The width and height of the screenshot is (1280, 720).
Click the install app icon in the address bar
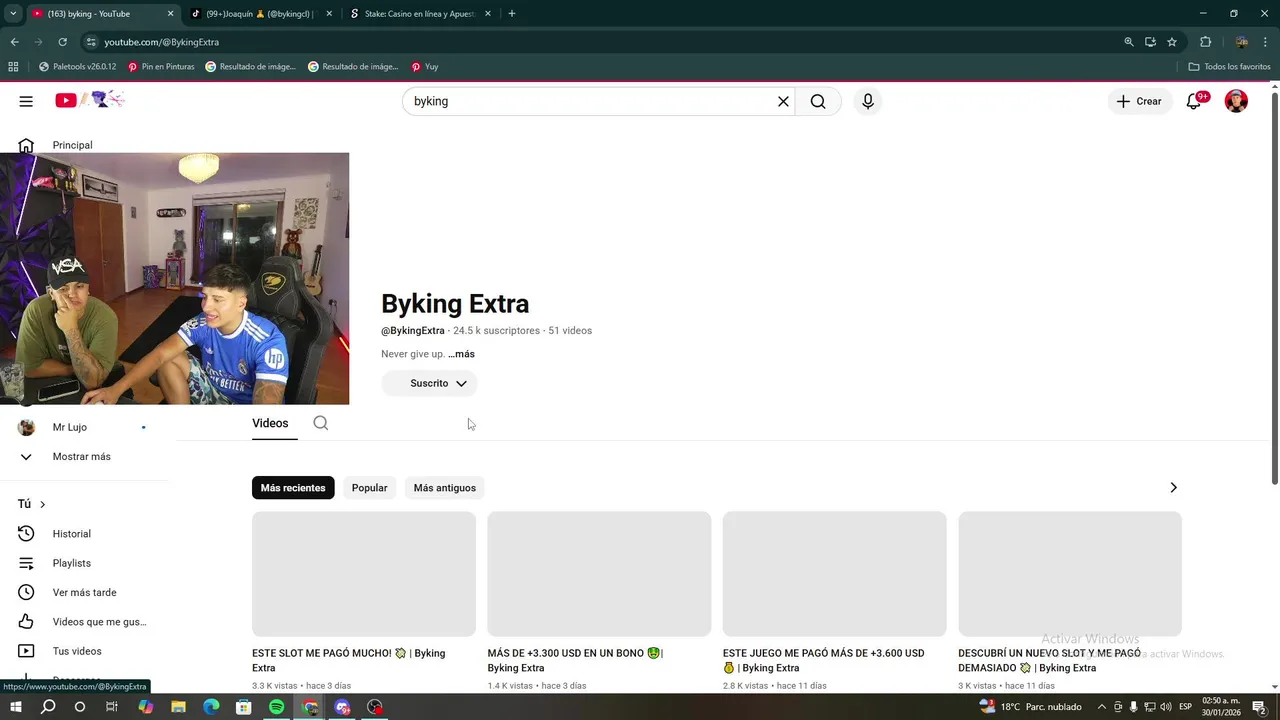[1150, 42]
